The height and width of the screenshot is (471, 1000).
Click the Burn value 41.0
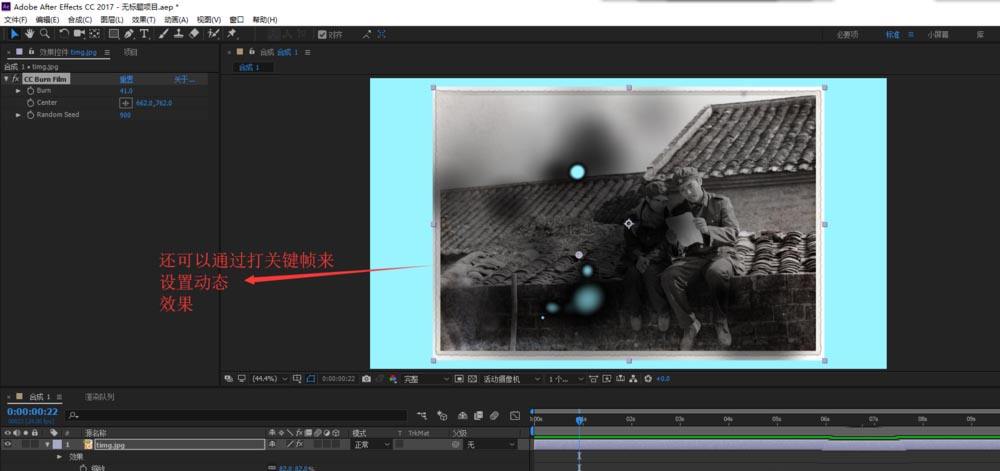pyautogui.click(x=126, y=91)
